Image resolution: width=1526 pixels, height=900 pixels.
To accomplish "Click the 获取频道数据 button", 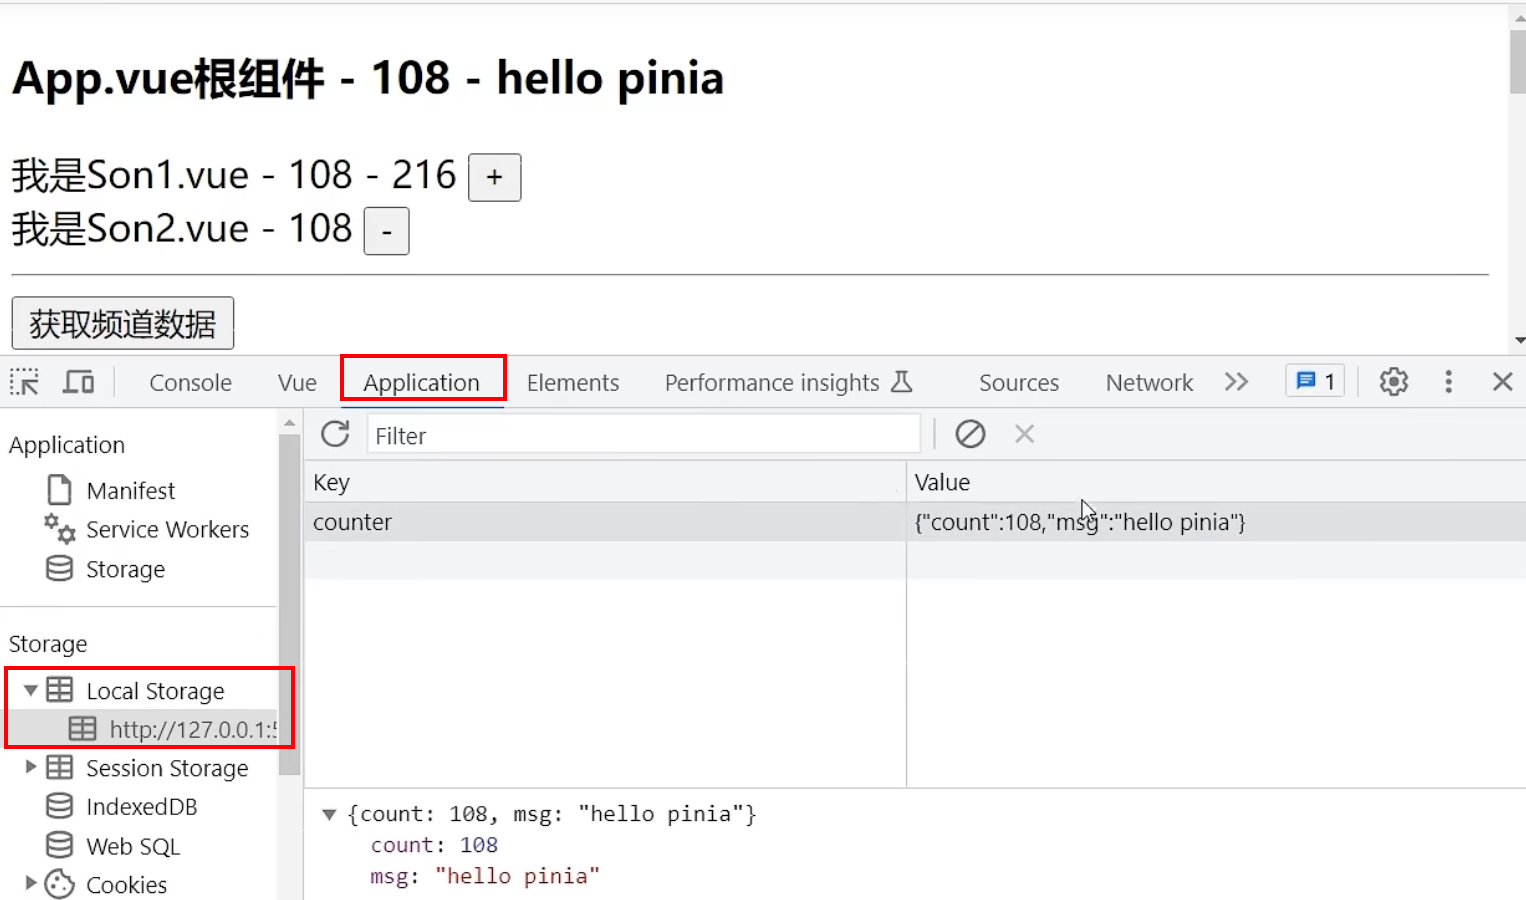I will pos(123,323).
